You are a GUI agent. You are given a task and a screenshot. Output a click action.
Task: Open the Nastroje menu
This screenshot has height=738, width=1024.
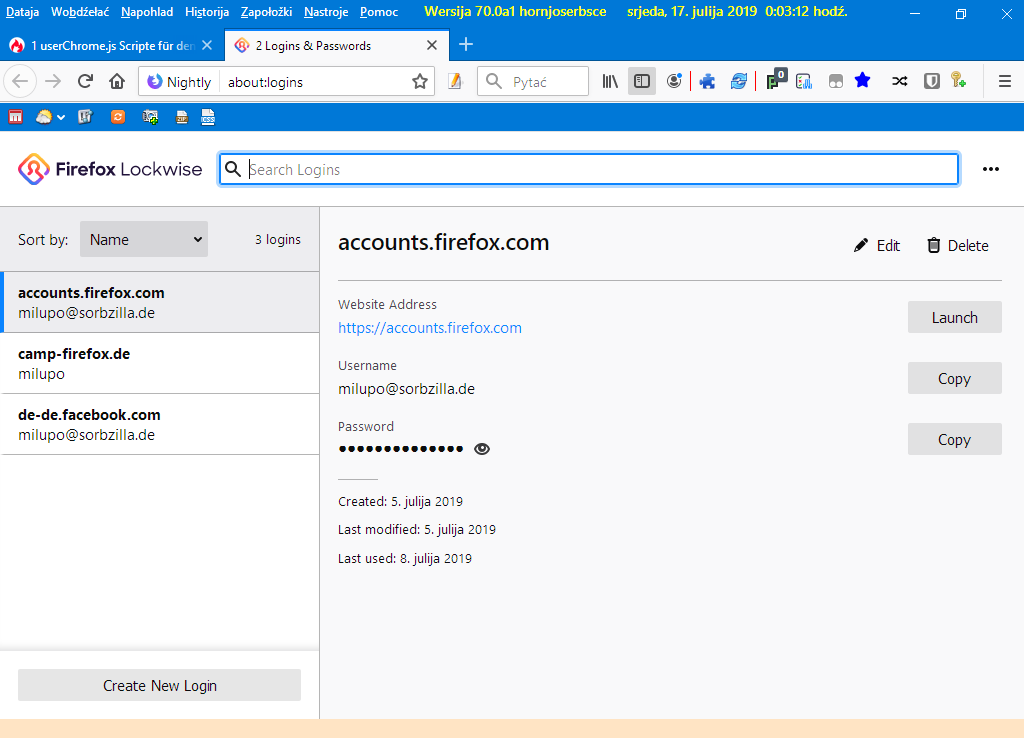click(x=326, y=12)
